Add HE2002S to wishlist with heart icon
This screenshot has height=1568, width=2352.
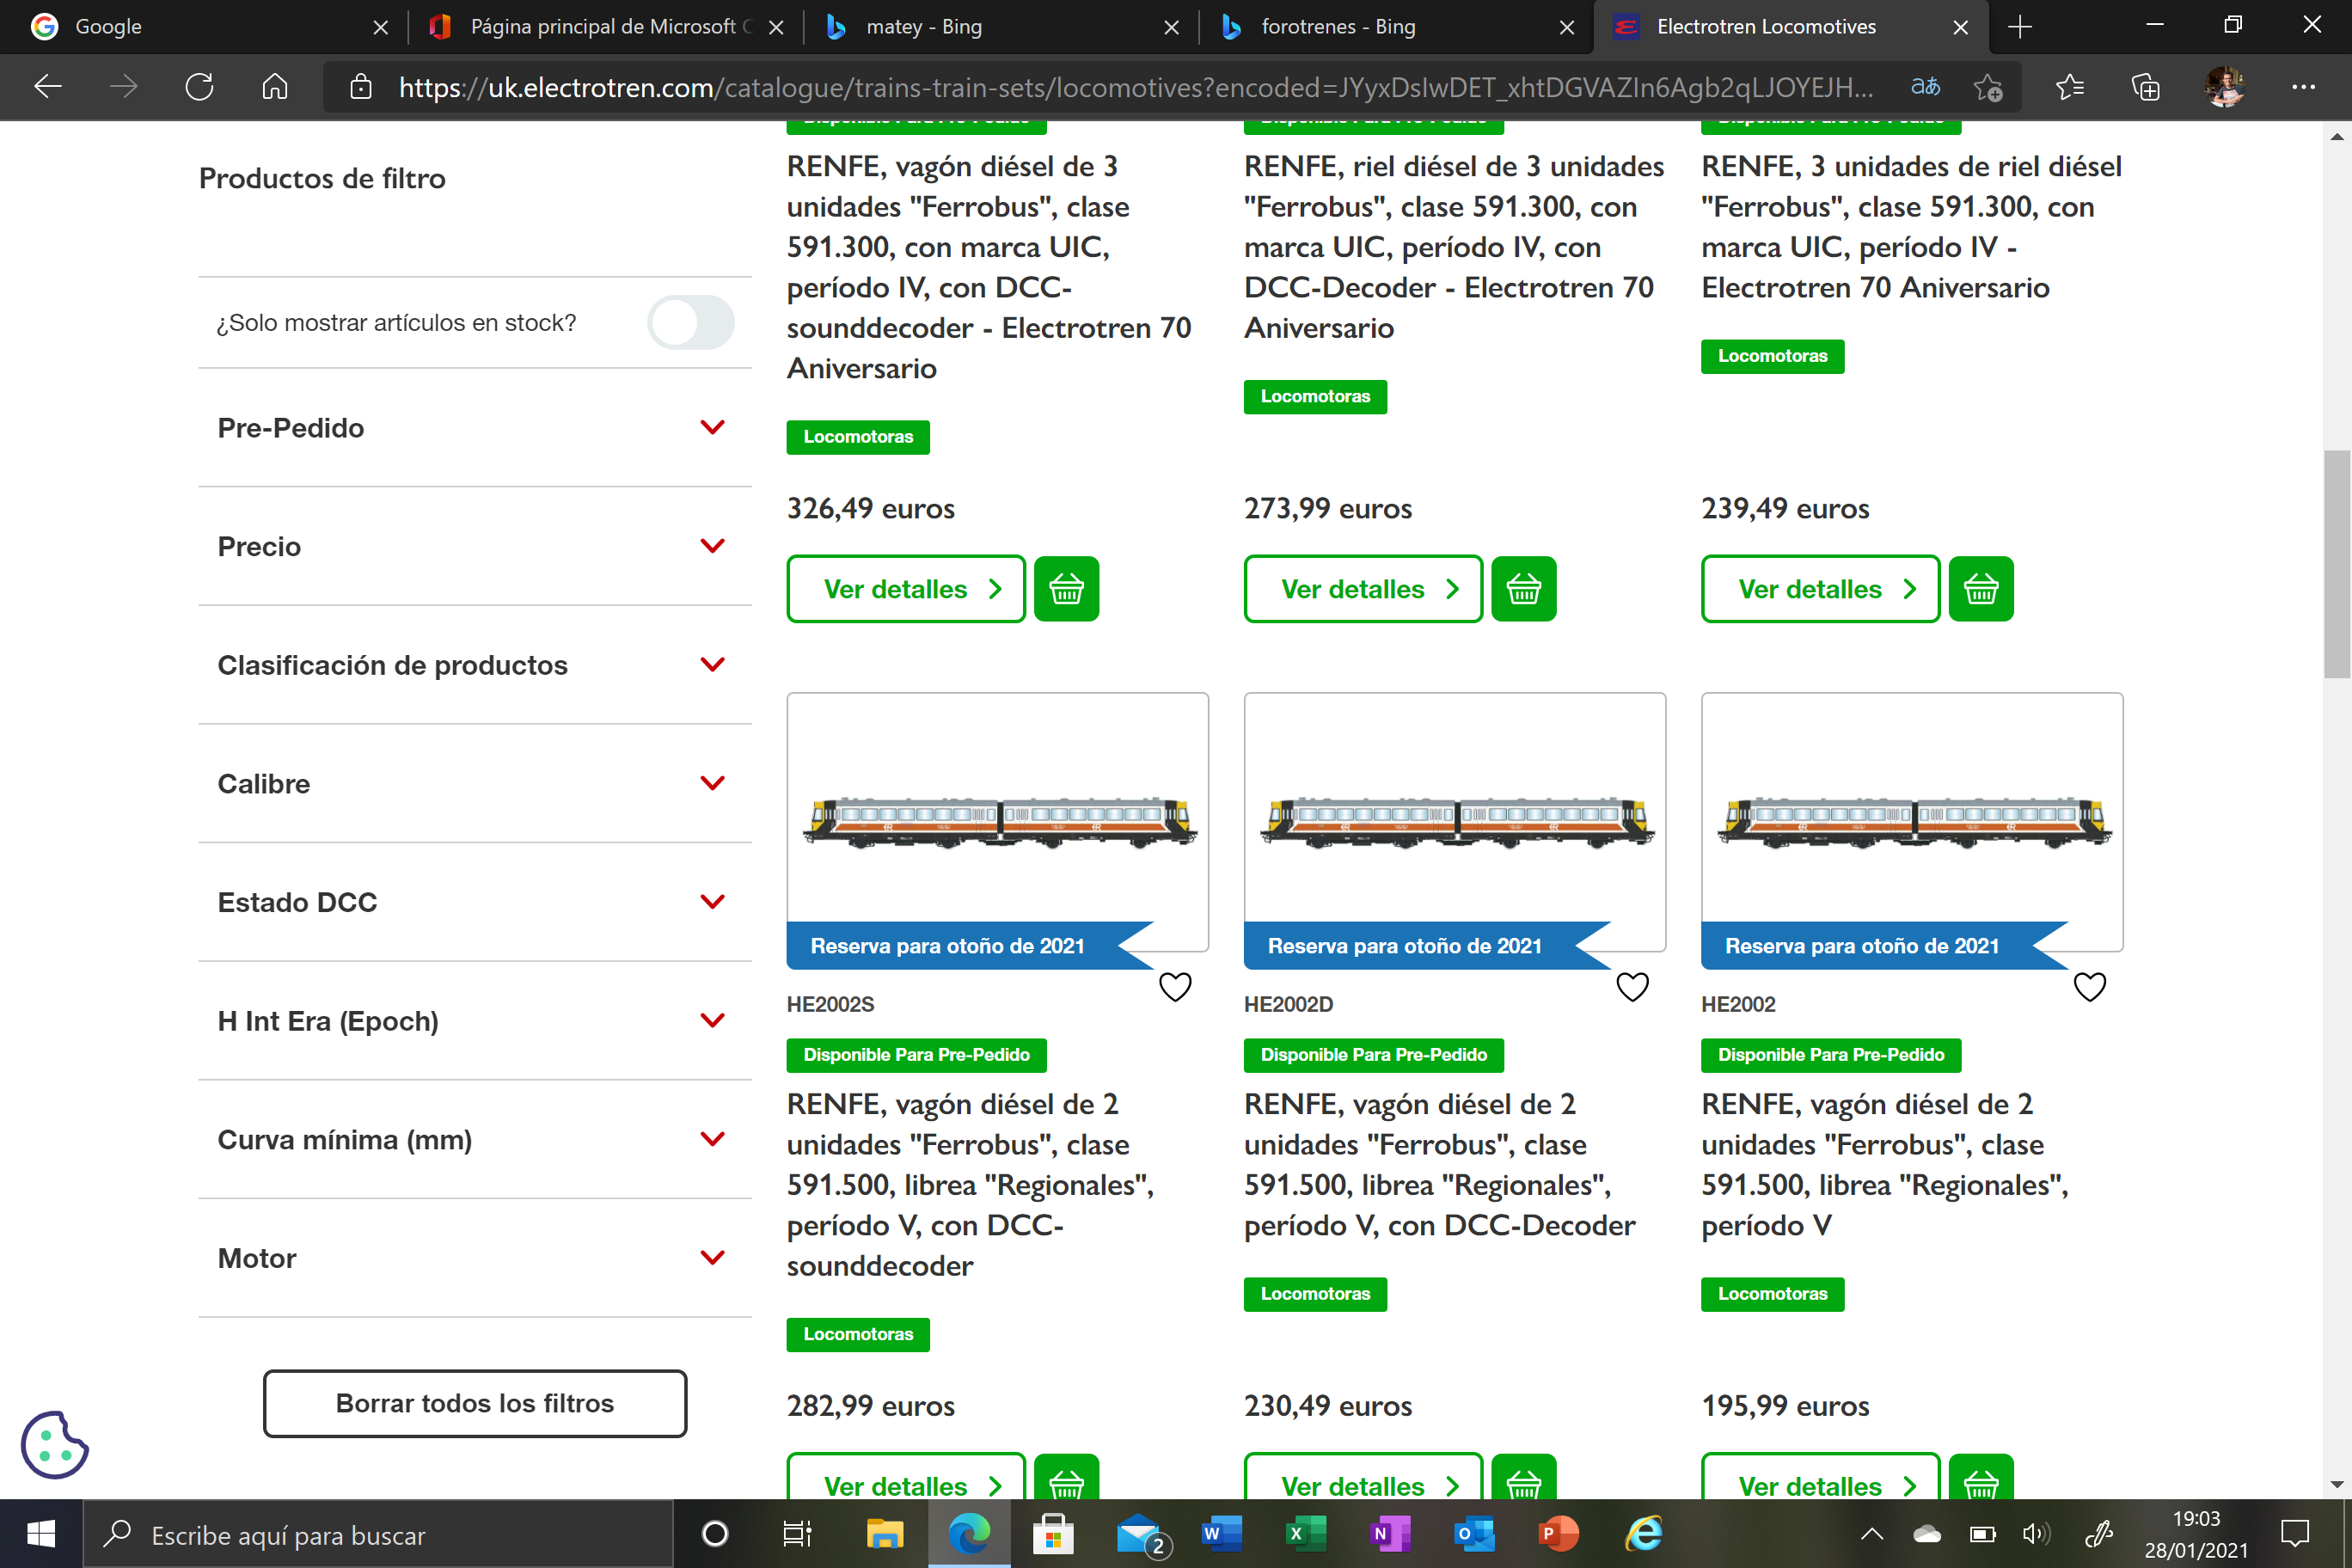tap(1175, 987)
